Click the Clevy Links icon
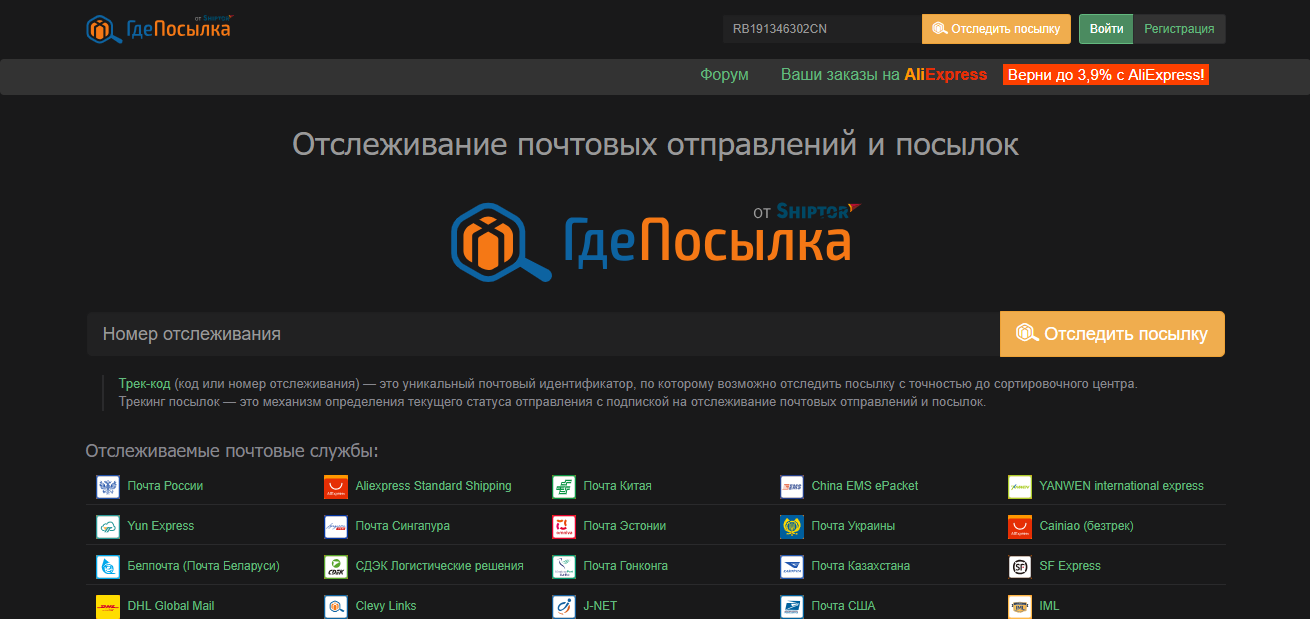Viewport: 1310px width, 619px height. (x=336, y=607)
